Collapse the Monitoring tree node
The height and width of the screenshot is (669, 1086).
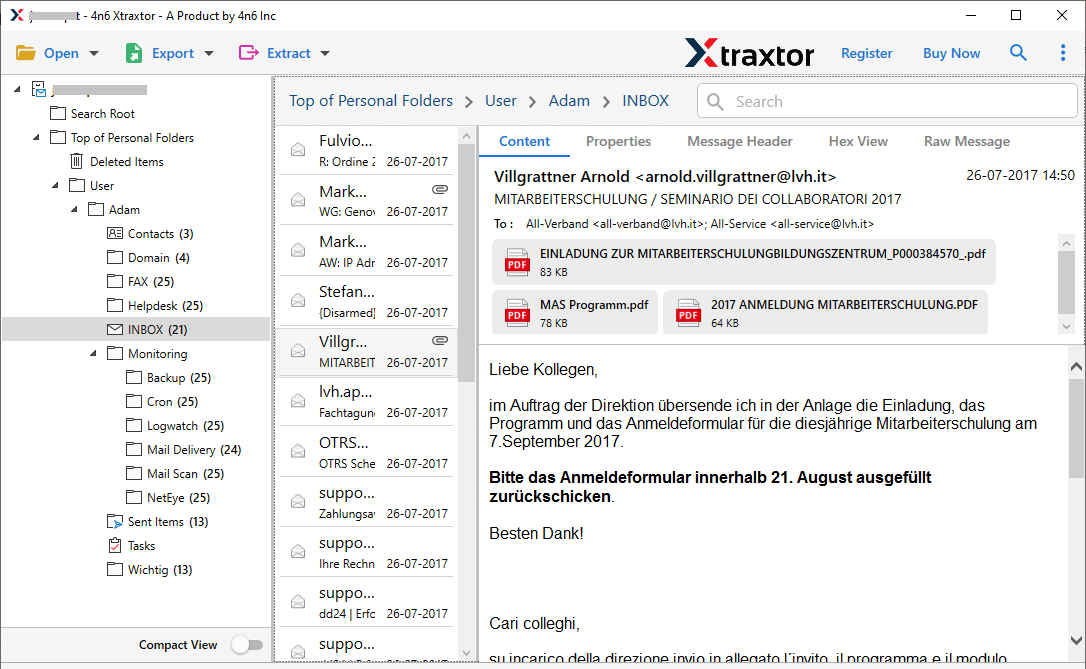[92, 353]
